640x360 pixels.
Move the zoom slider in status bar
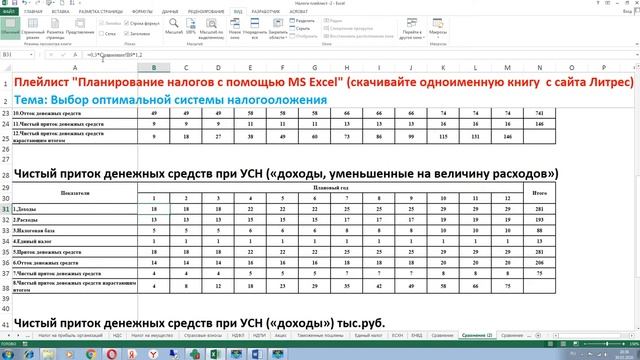607,344
